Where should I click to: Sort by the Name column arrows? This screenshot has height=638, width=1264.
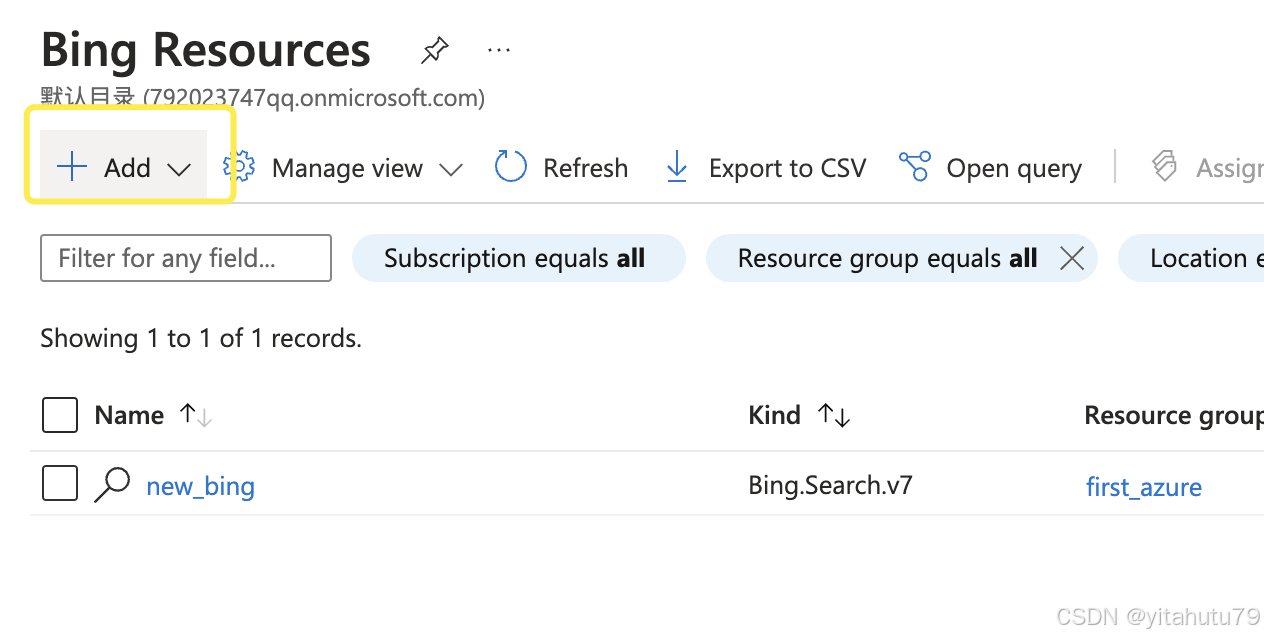click(196, 415)
